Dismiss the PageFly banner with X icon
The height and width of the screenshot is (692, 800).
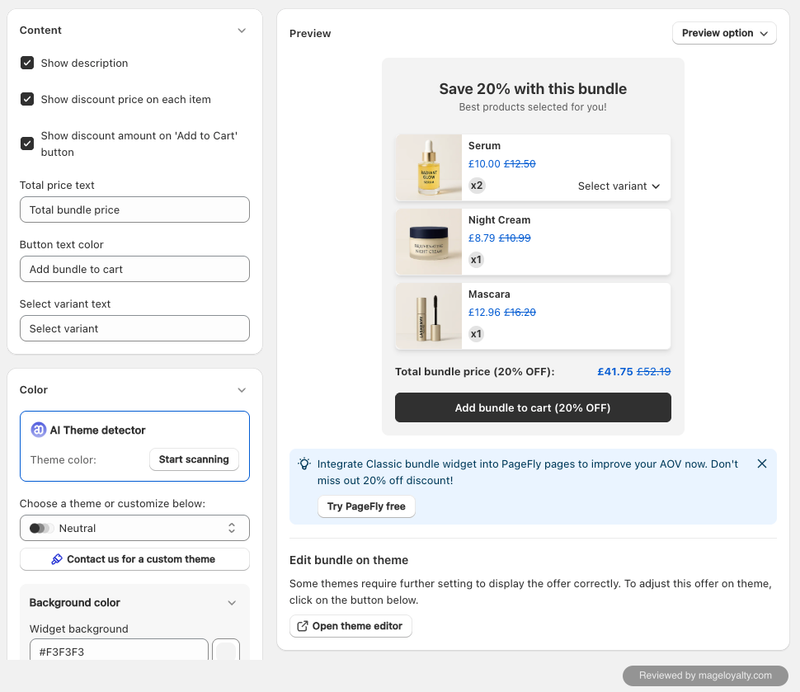[x=762, y=463]
